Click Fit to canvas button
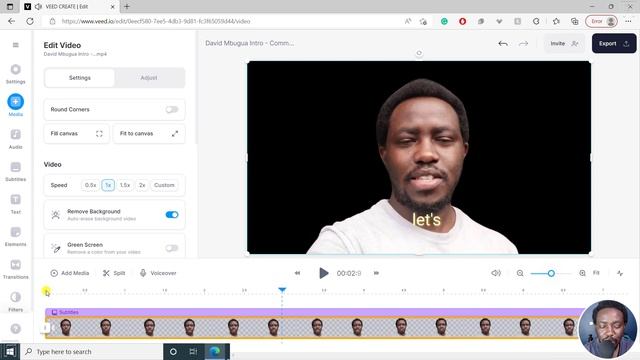 click(149, 133)
